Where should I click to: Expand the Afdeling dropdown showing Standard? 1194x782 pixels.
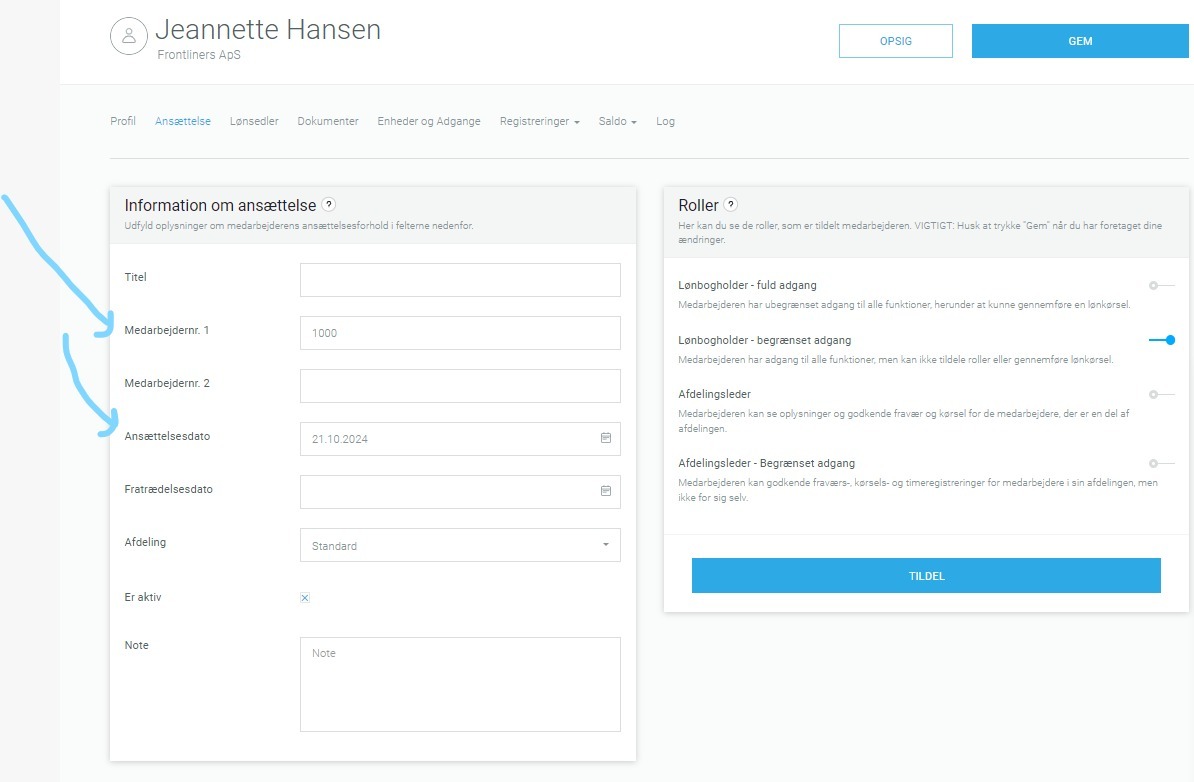[460, 545]
